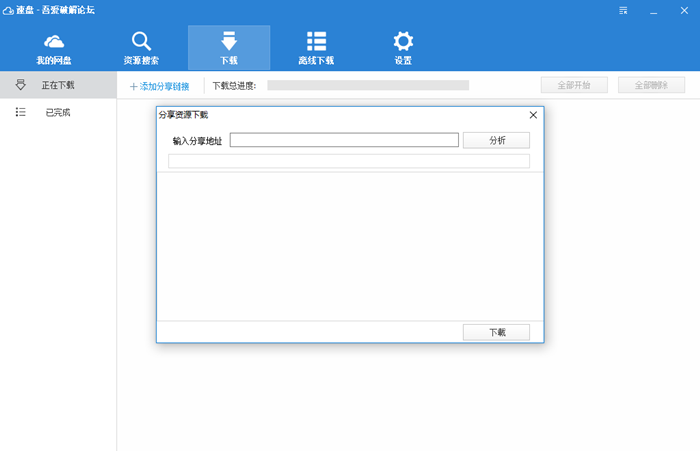Select 已完成 in the sidebar
This screenshot has height=451, width=700.
coord(58,113)
